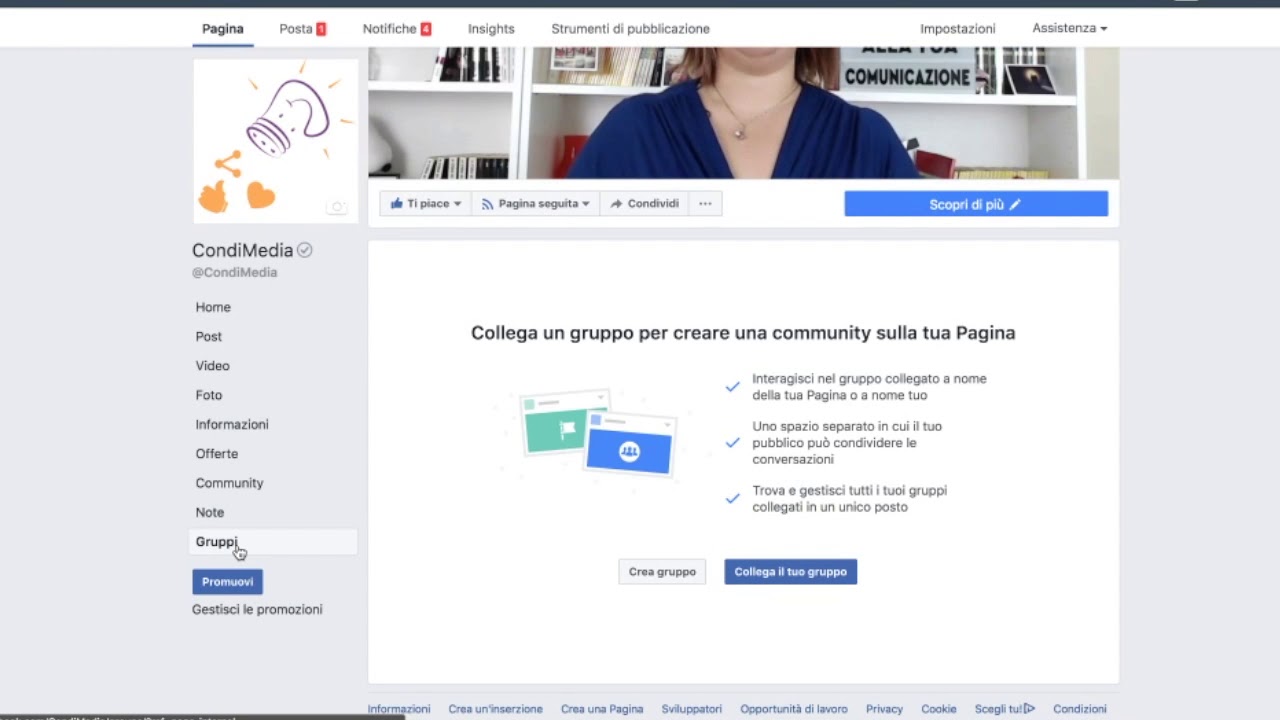Click the Notifiche count badge

point(426,29)
